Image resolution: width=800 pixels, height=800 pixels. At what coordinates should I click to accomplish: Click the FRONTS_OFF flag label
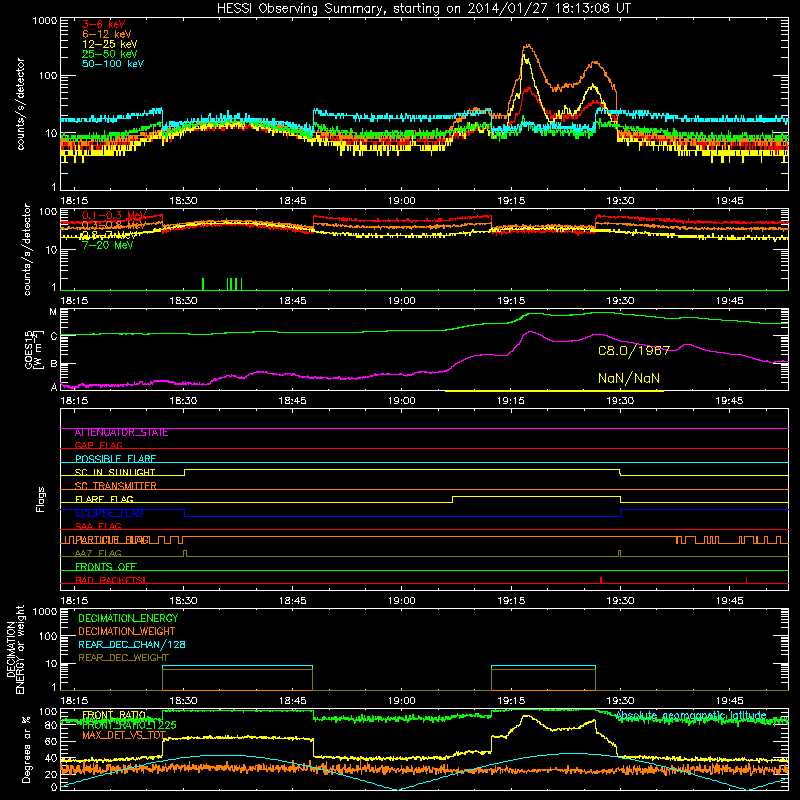(x=106, y=567)
